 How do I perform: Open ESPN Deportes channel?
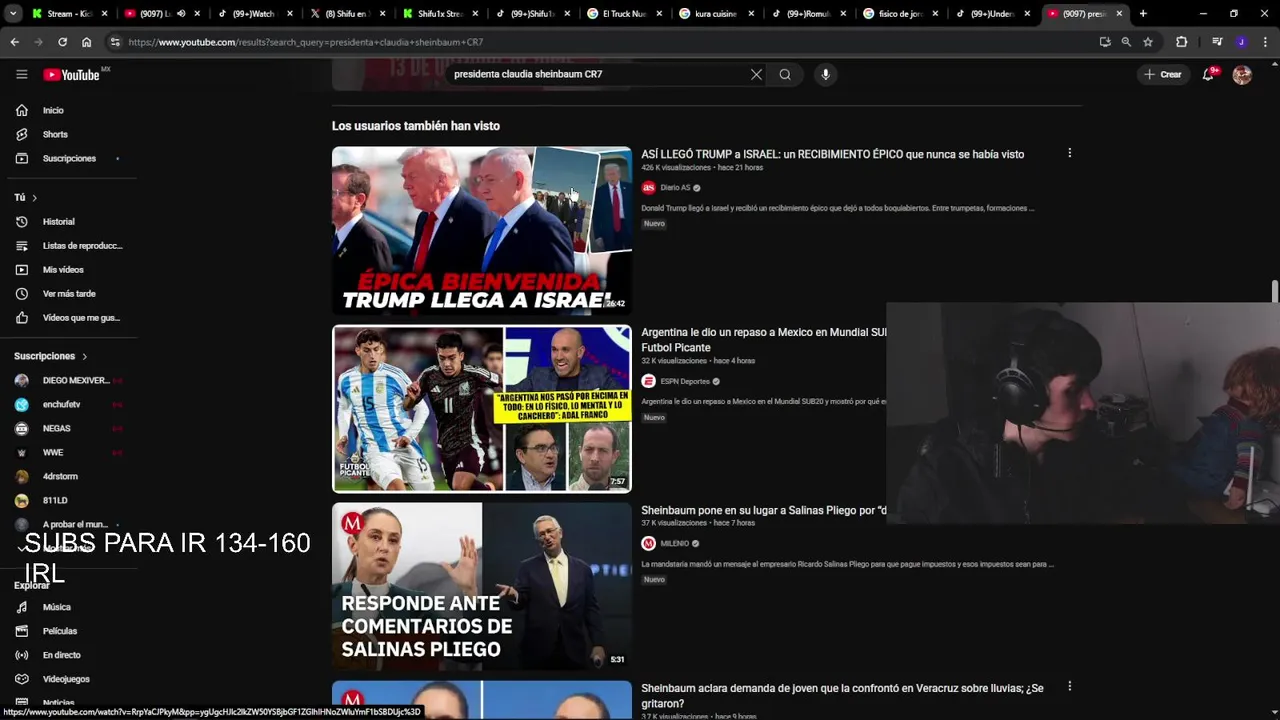pyautogui.click(x=685, y=381)
